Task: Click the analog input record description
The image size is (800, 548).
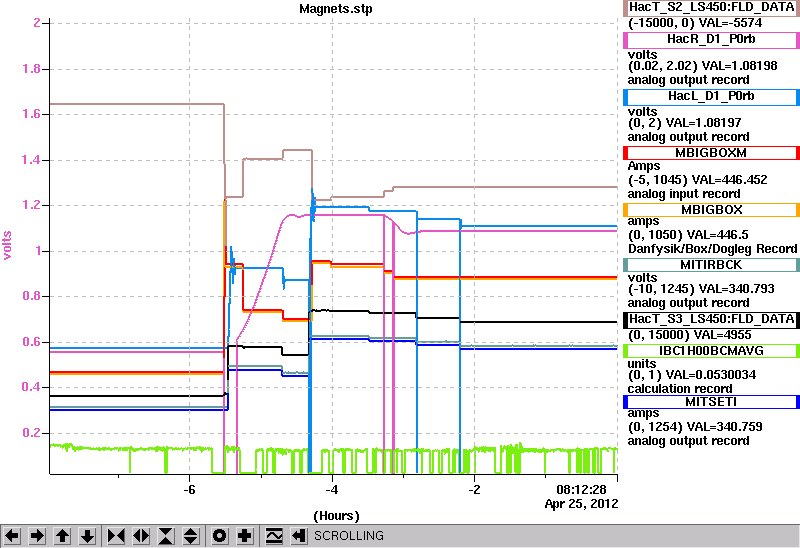Action: 684,194
